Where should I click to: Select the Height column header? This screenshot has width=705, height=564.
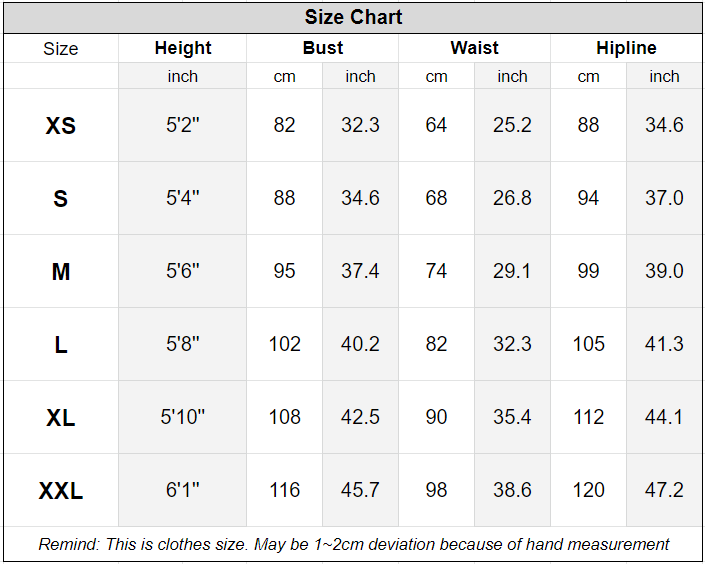183,48
